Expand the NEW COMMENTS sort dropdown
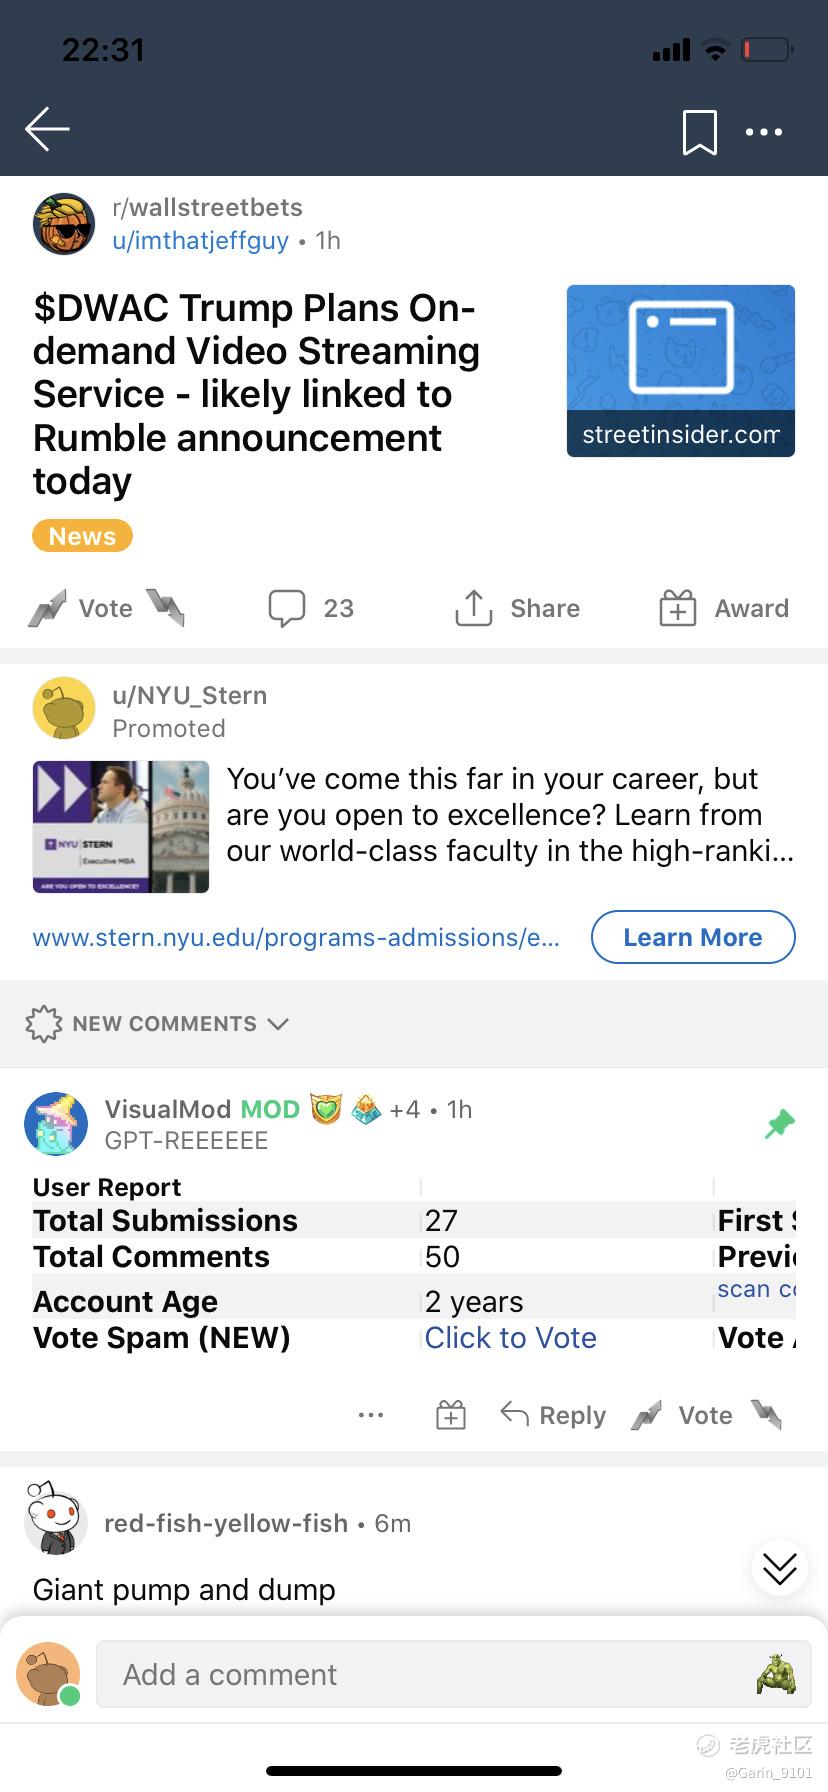The image size is (828, 1792). pos(158,1024)
